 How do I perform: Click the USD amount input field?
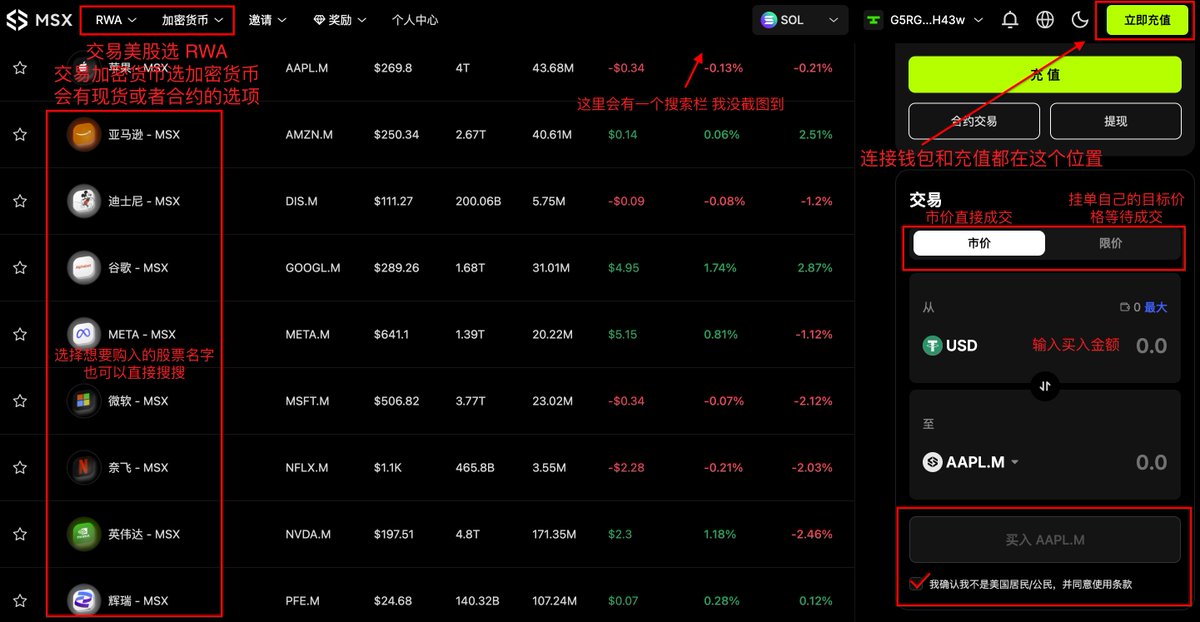(1149, 346)
